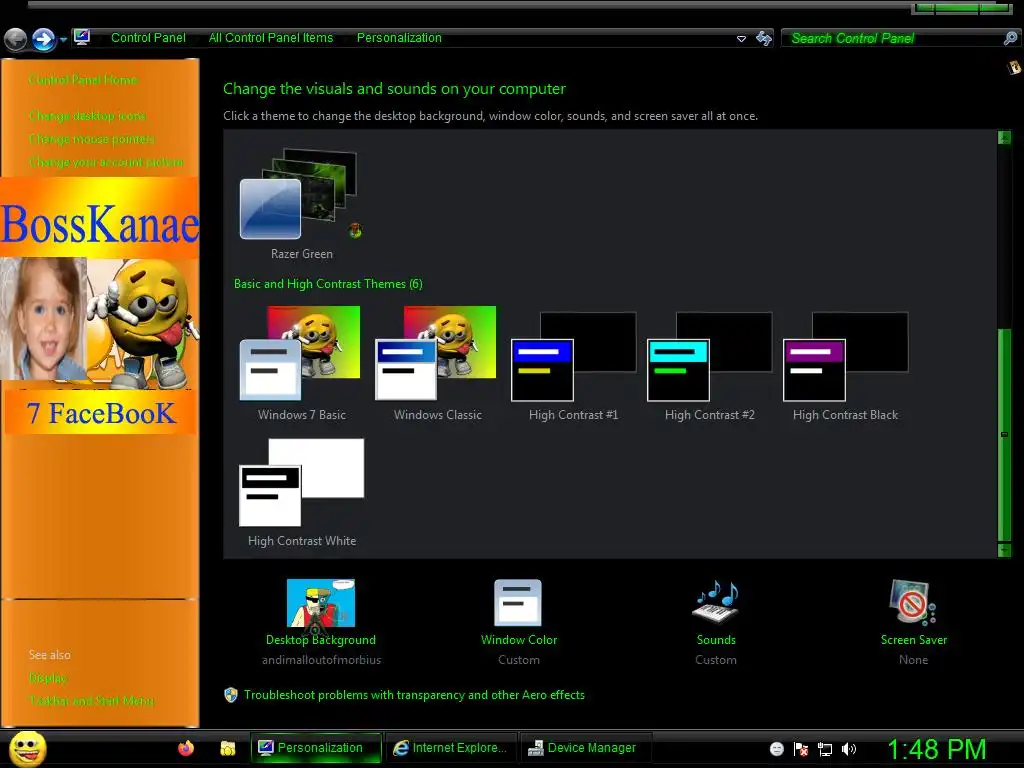Open Start menu smiley orb

coord(27,748)
